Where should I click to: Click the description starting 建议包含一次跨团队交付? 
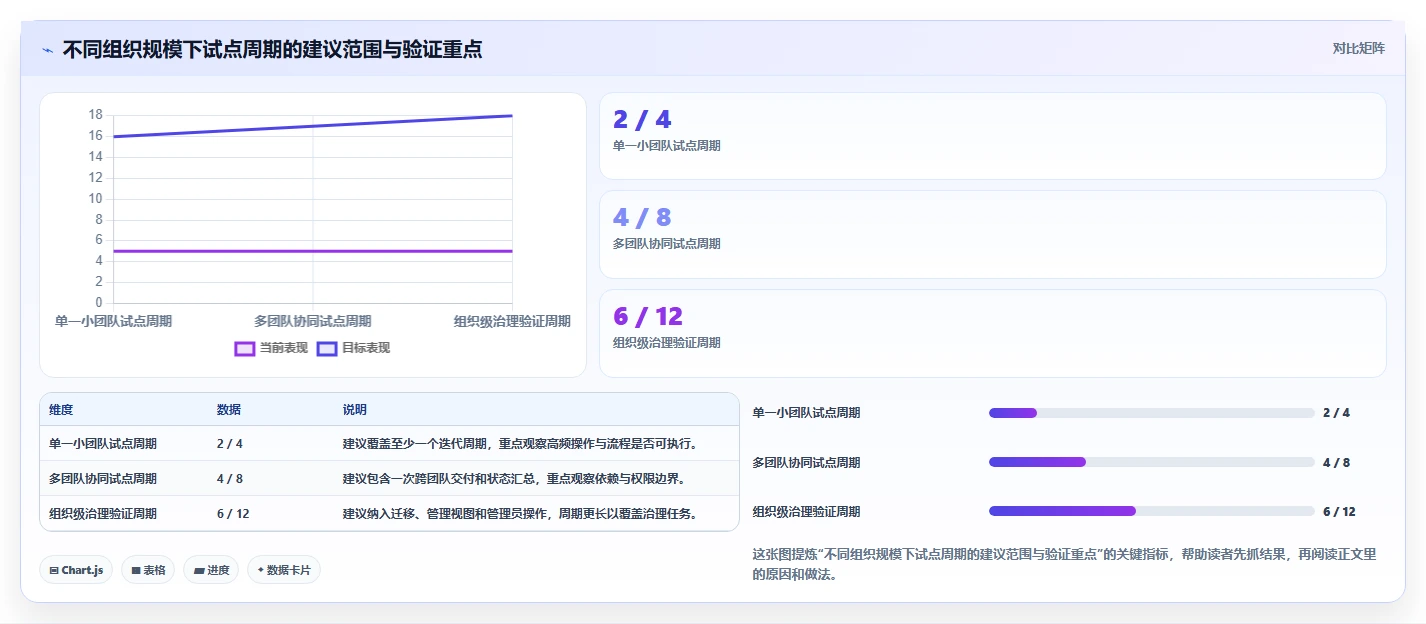(x=514, y=479)
